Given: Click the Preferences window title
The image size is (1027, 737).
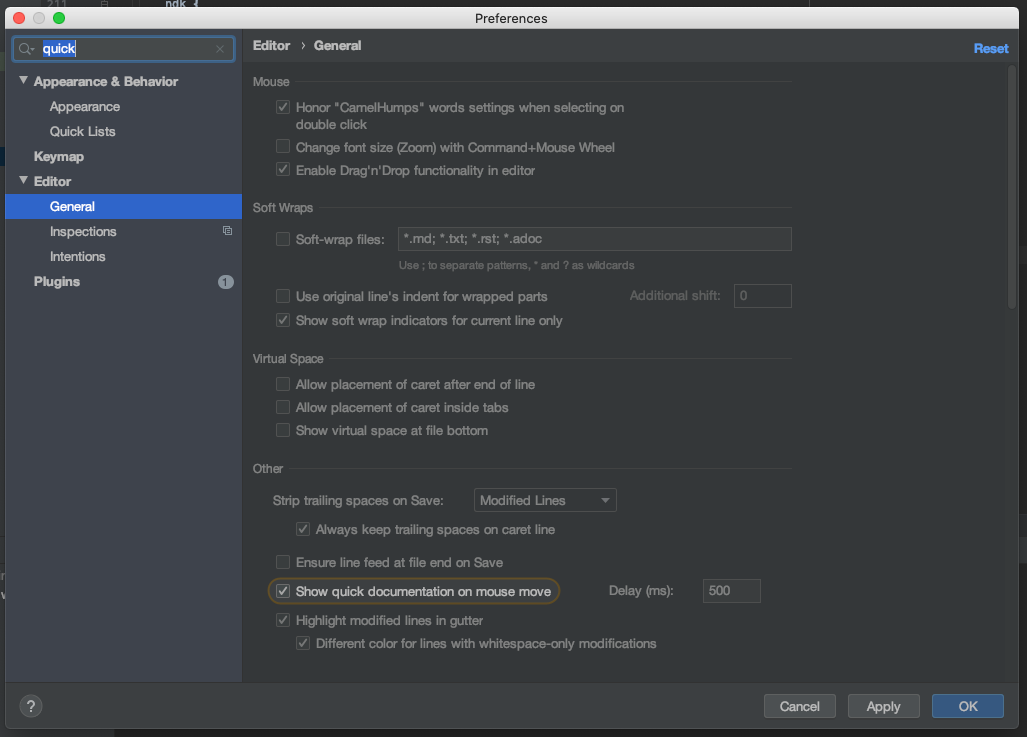Looking at the screenshot, I should pyautogui.click(x=511, y=18).
